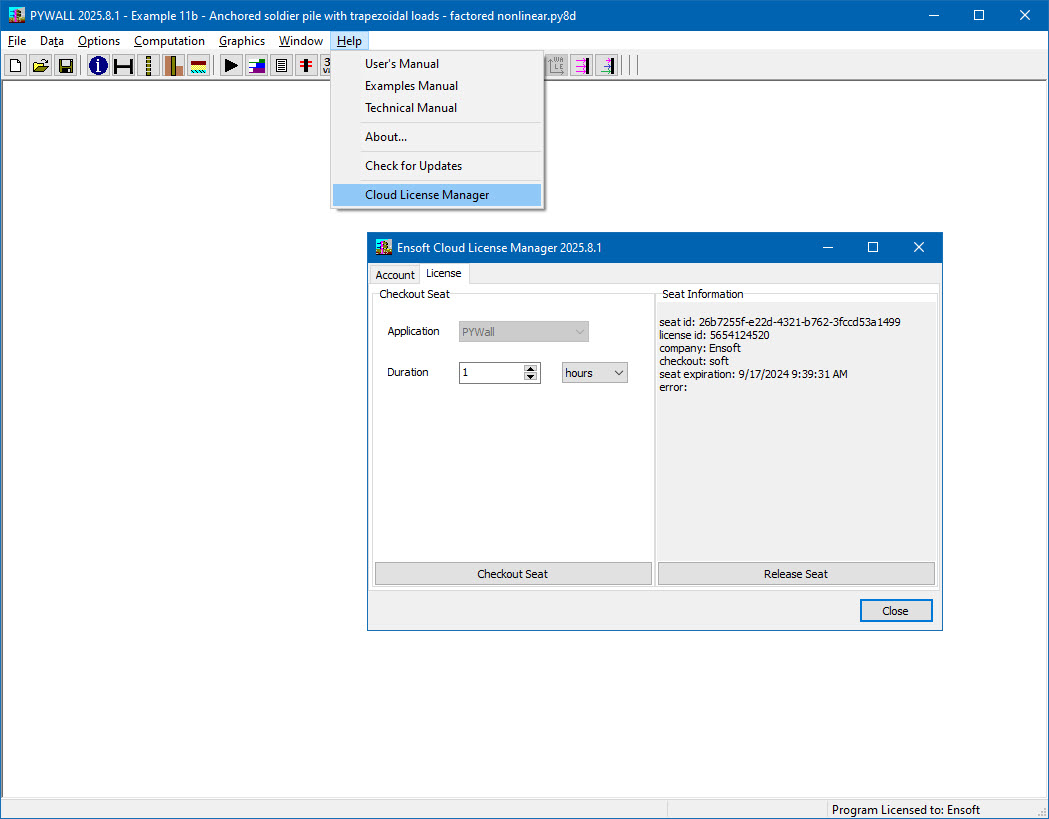This screenshot has height=819, width=1049.
Task: Switch to the Account tab
Action: click(395, 273)
